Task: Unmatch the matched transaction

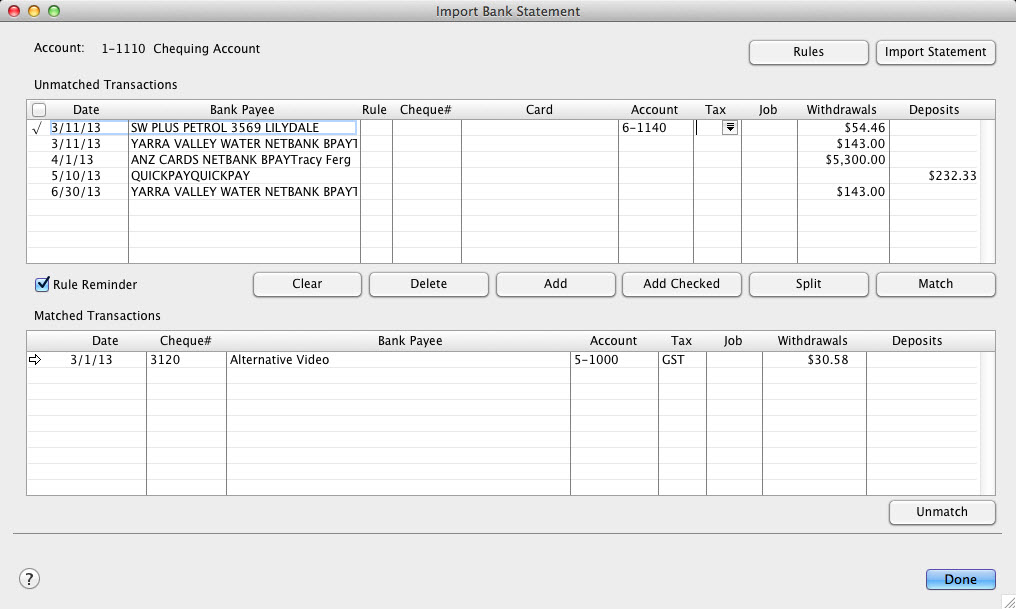Action: (x=942, y=512)
